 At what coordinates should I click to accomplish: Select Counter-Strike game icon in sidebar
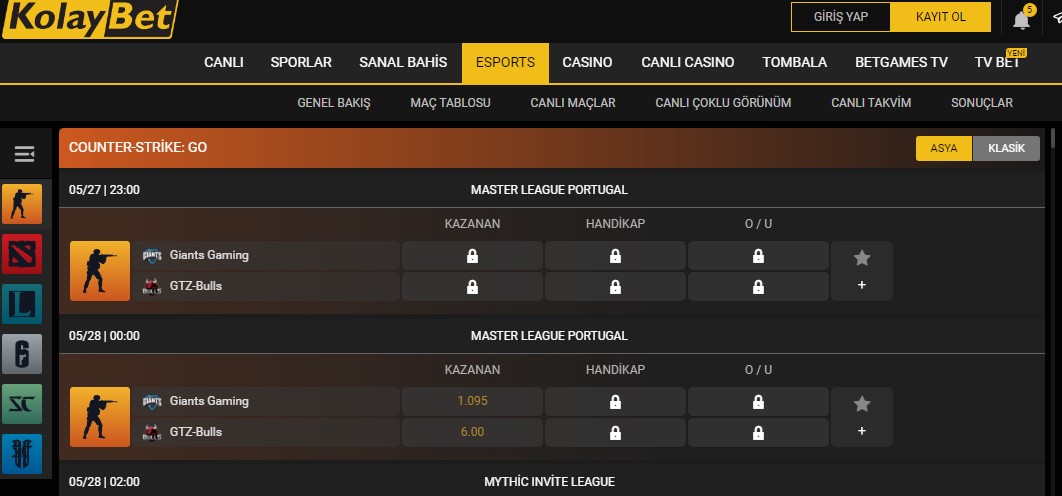22,204
